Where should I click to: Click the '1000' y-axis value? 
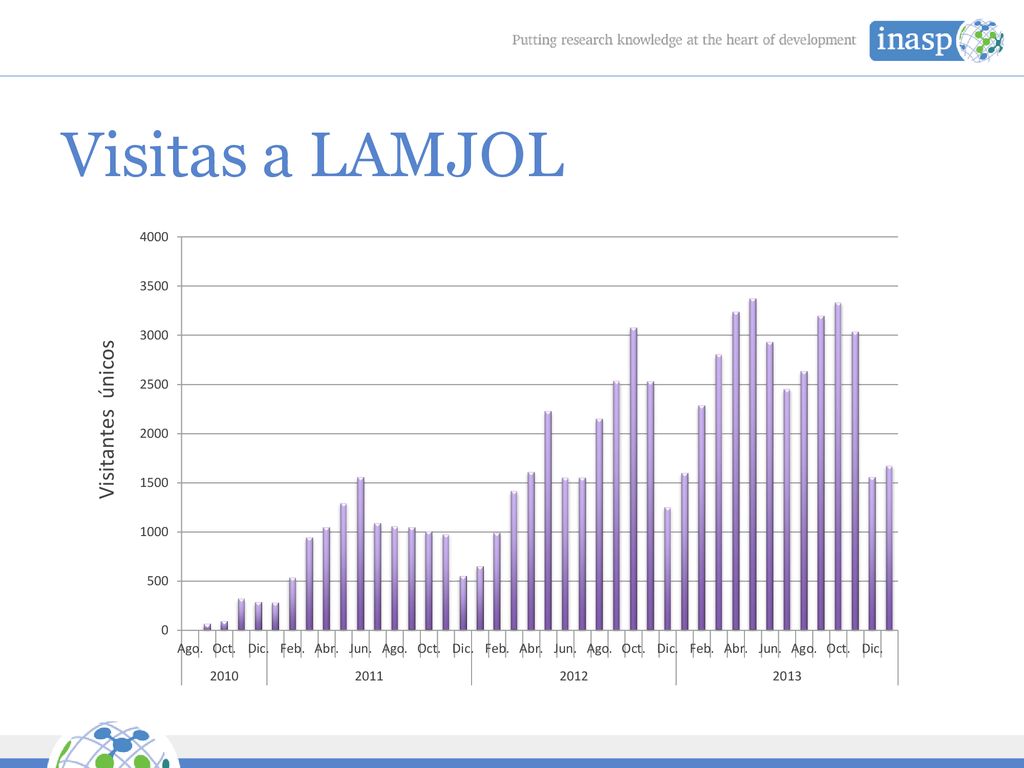(x=154, y=532)
